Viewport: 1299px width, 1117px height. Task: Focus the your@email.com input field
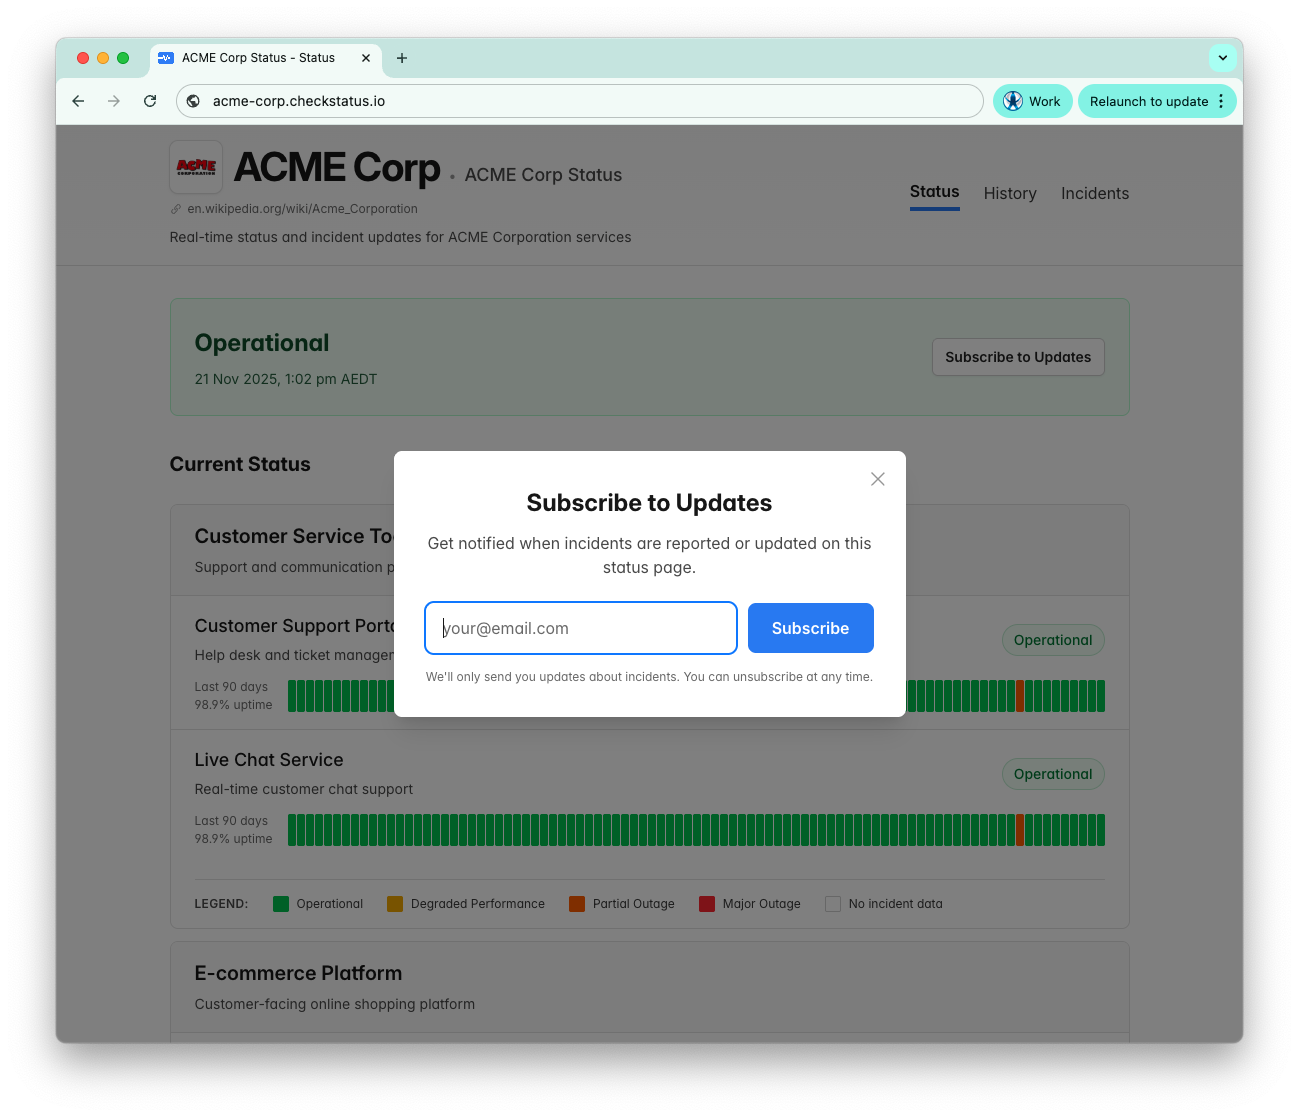coord(580,628)
